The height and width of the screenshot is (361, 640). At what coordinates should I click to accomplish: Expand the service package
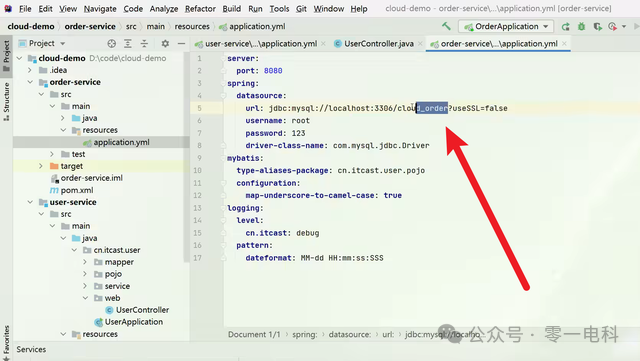point(85,286)
